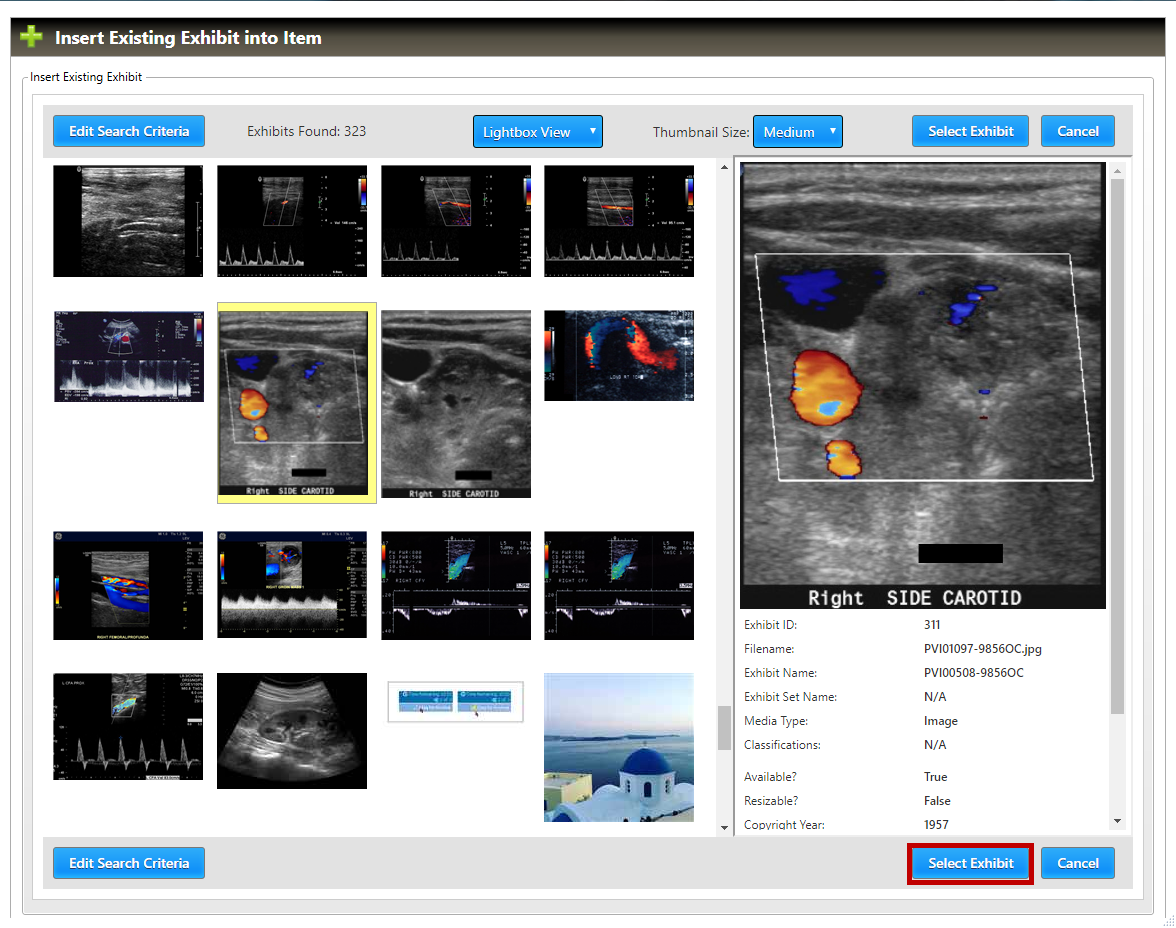Open the Lightbox View dropdown

tap(537, 132)
